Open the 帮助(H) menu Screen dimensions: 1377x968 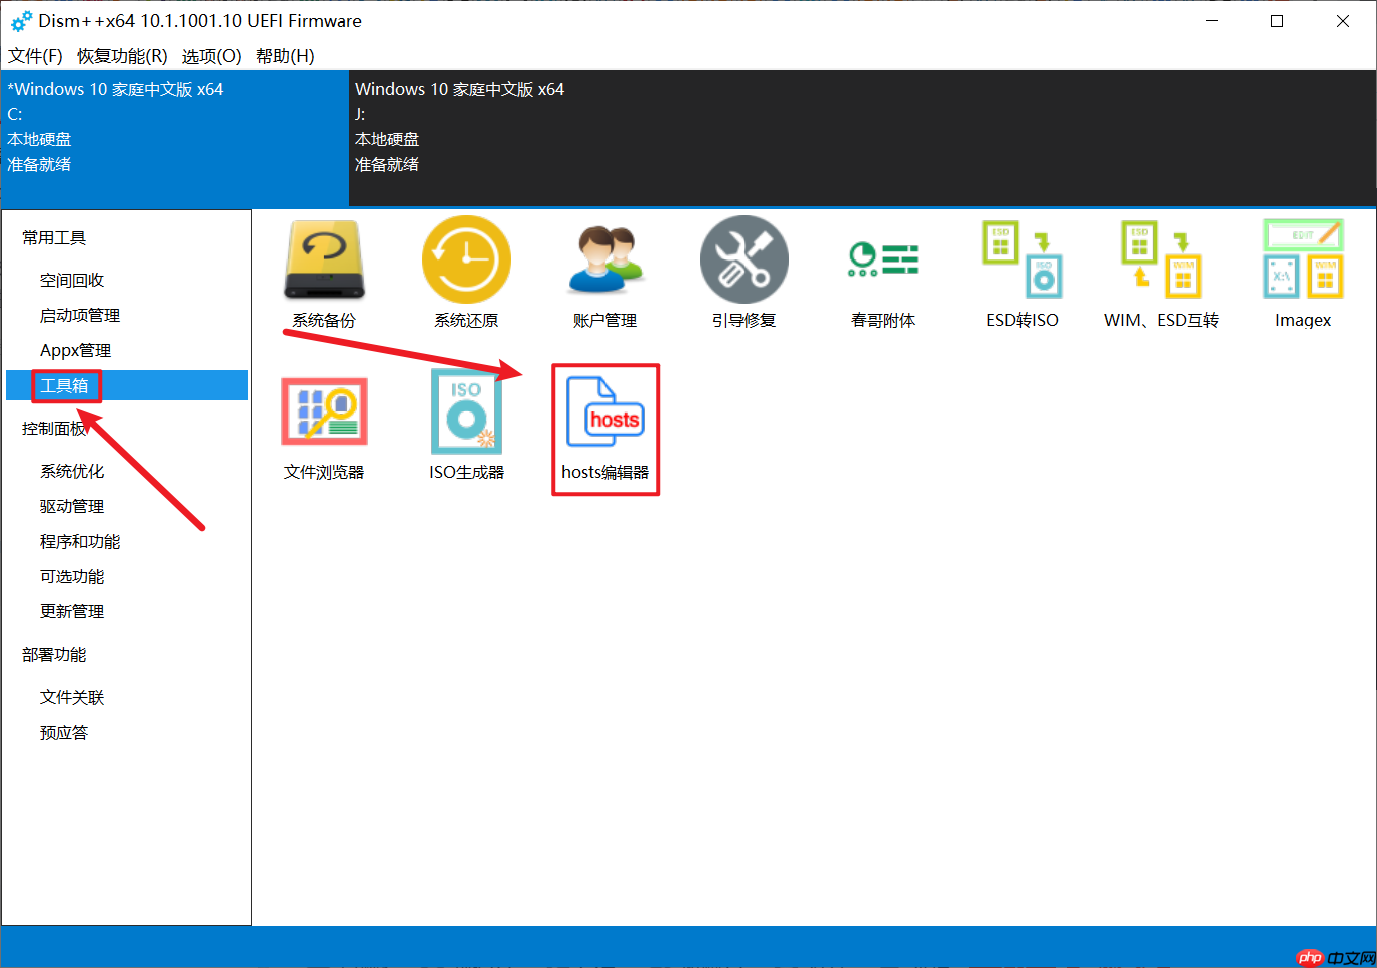click(x=285, y=56)
